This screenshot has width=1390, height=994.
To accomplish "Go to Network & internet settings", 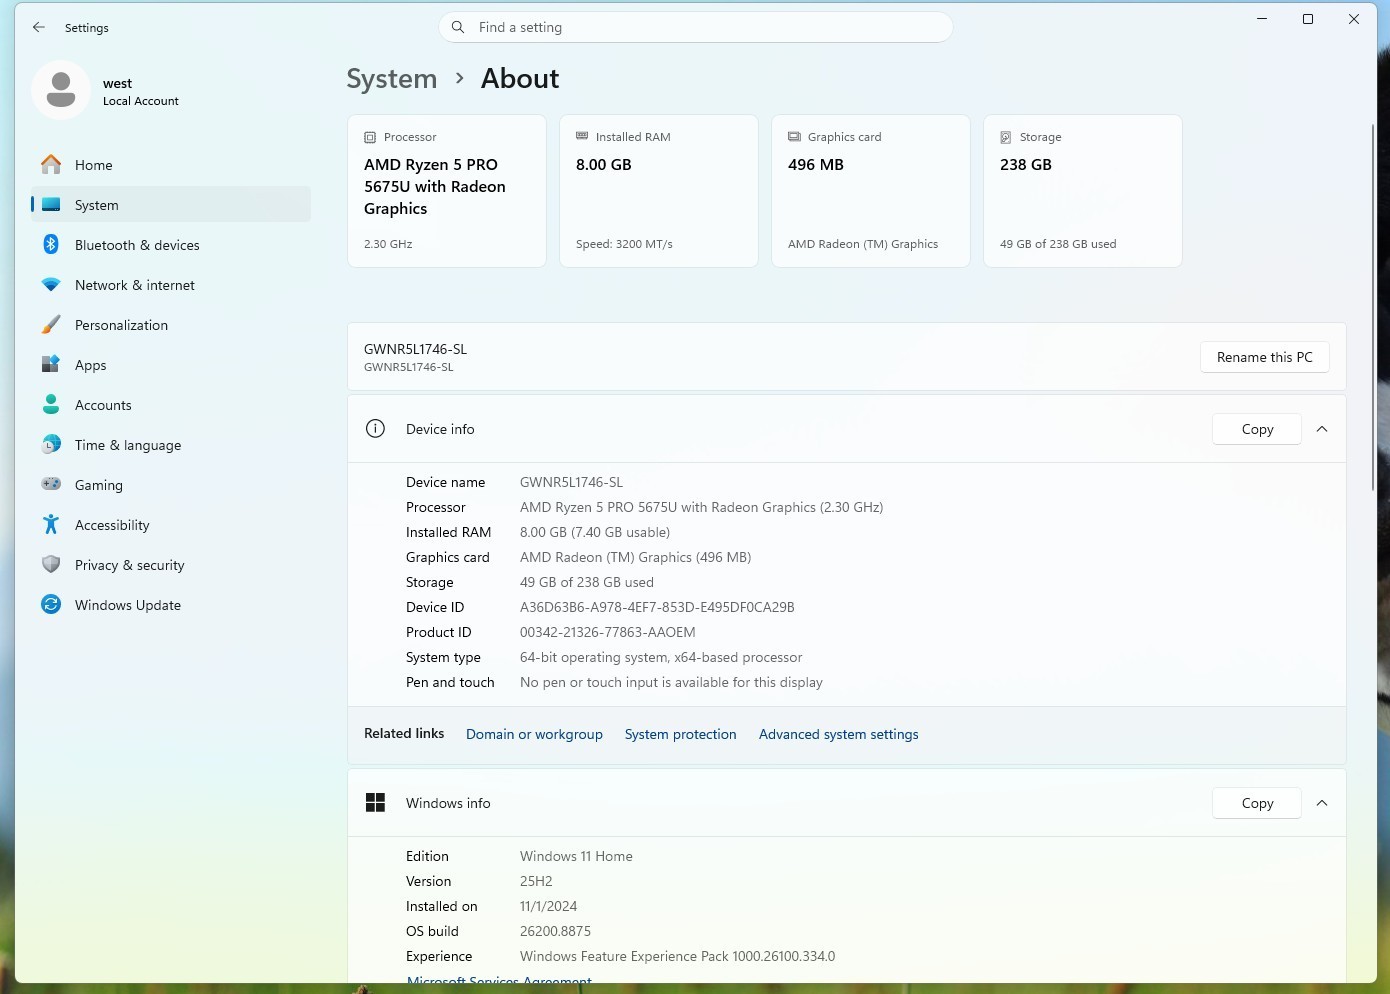I will pos(171,285).
